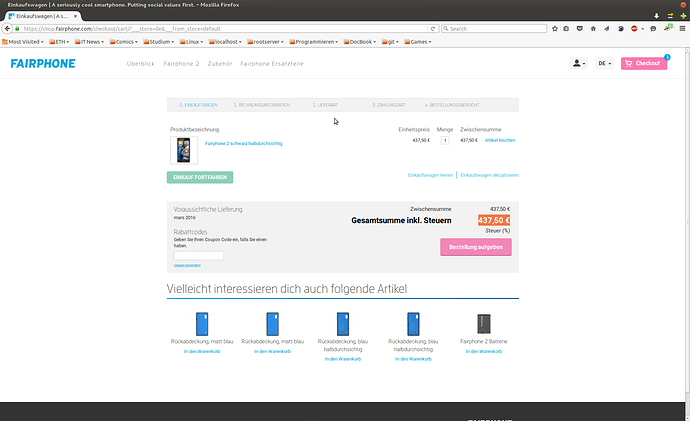Expand the localhost bookmarks folder
Image resolution: width=690 pixels, height=421 pixels.
(x=225, y=42)
